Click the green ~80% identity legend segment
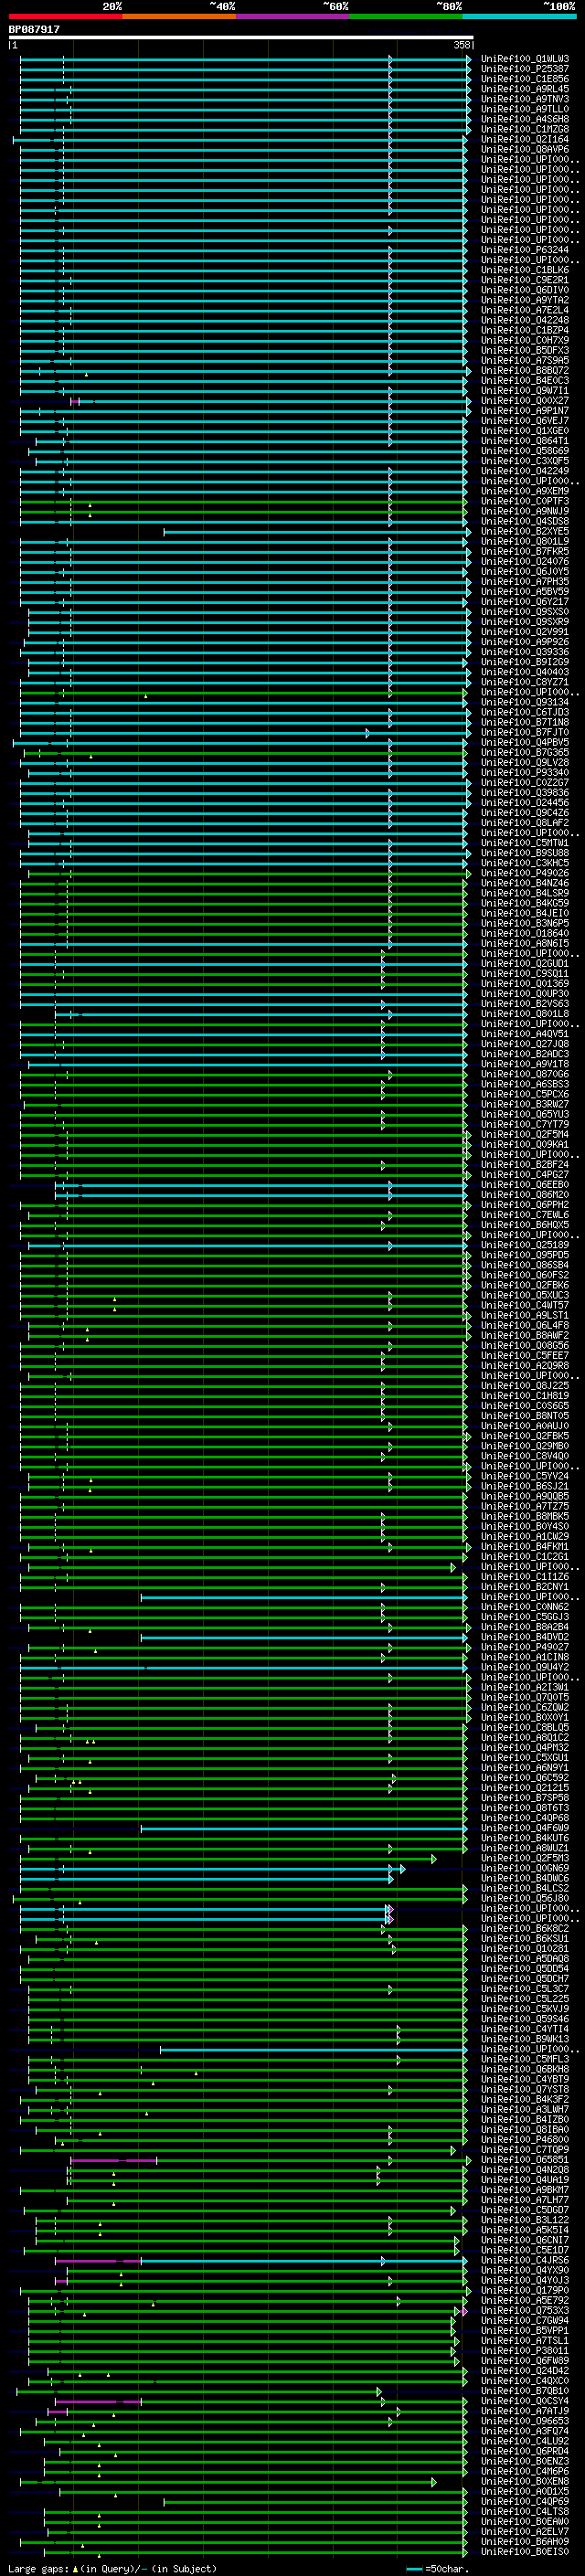 [406, 16]
